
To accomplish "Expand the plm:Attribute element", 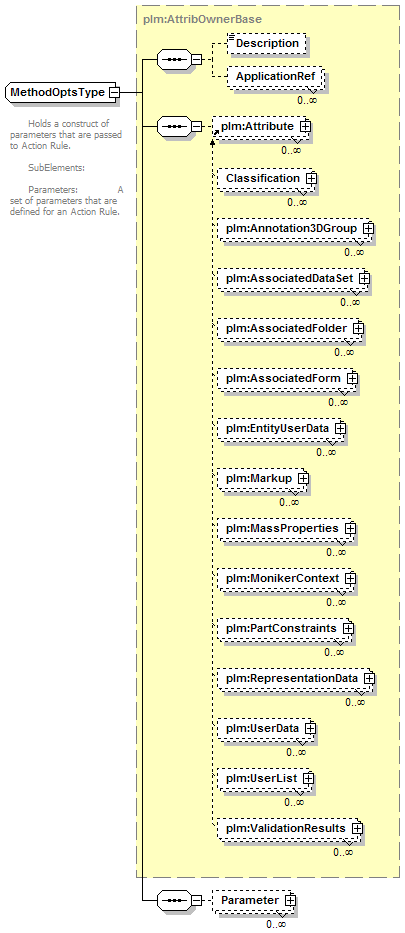I will pos(306,126).
